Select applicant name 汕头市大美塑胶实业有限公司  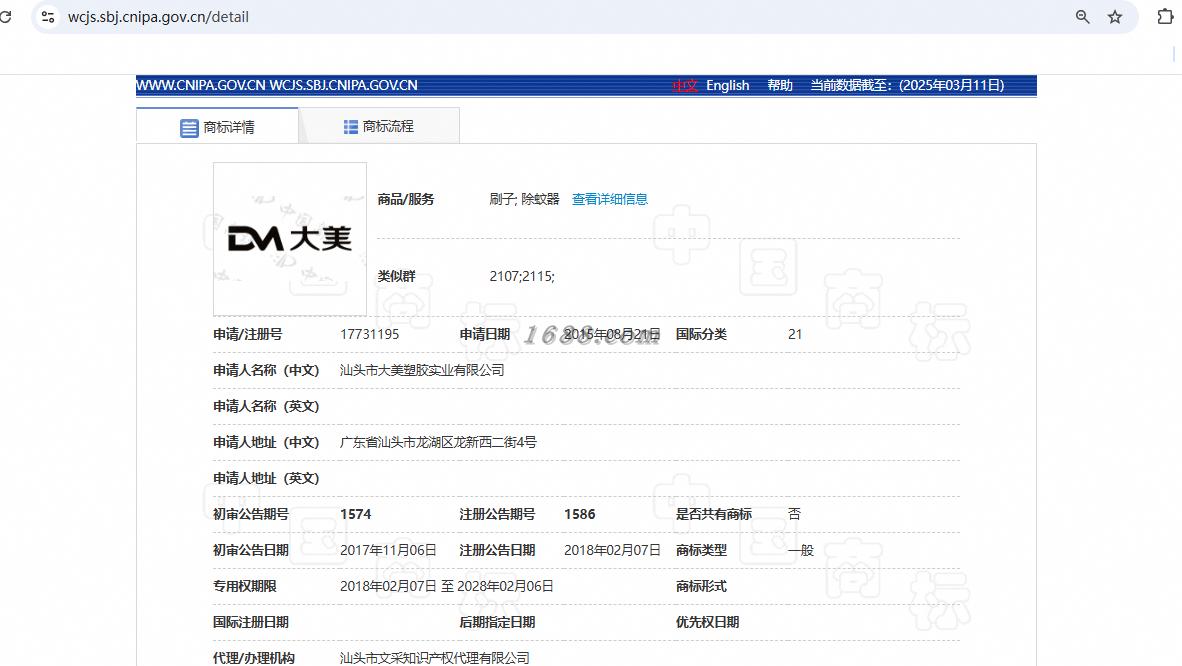tap(422, 370)
